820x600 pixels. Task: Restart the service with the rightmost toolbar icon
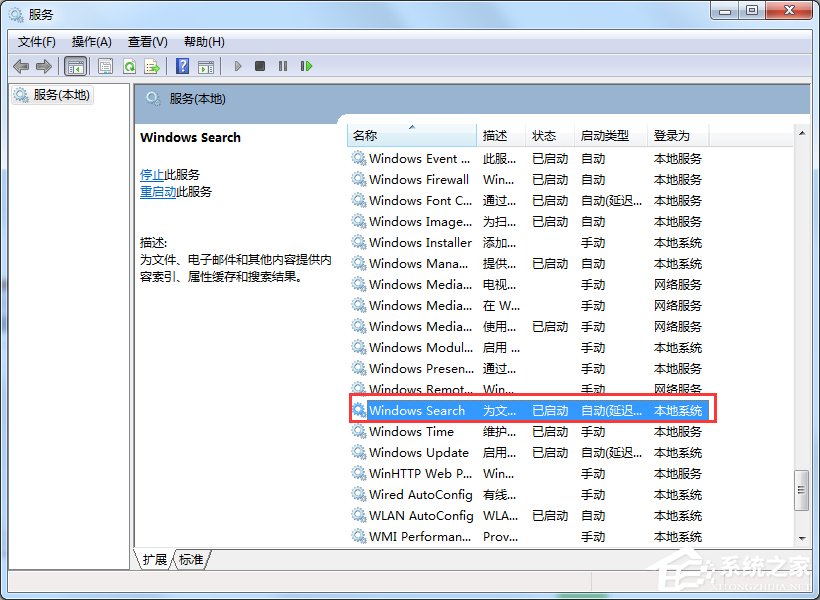[x=306, y=66]
